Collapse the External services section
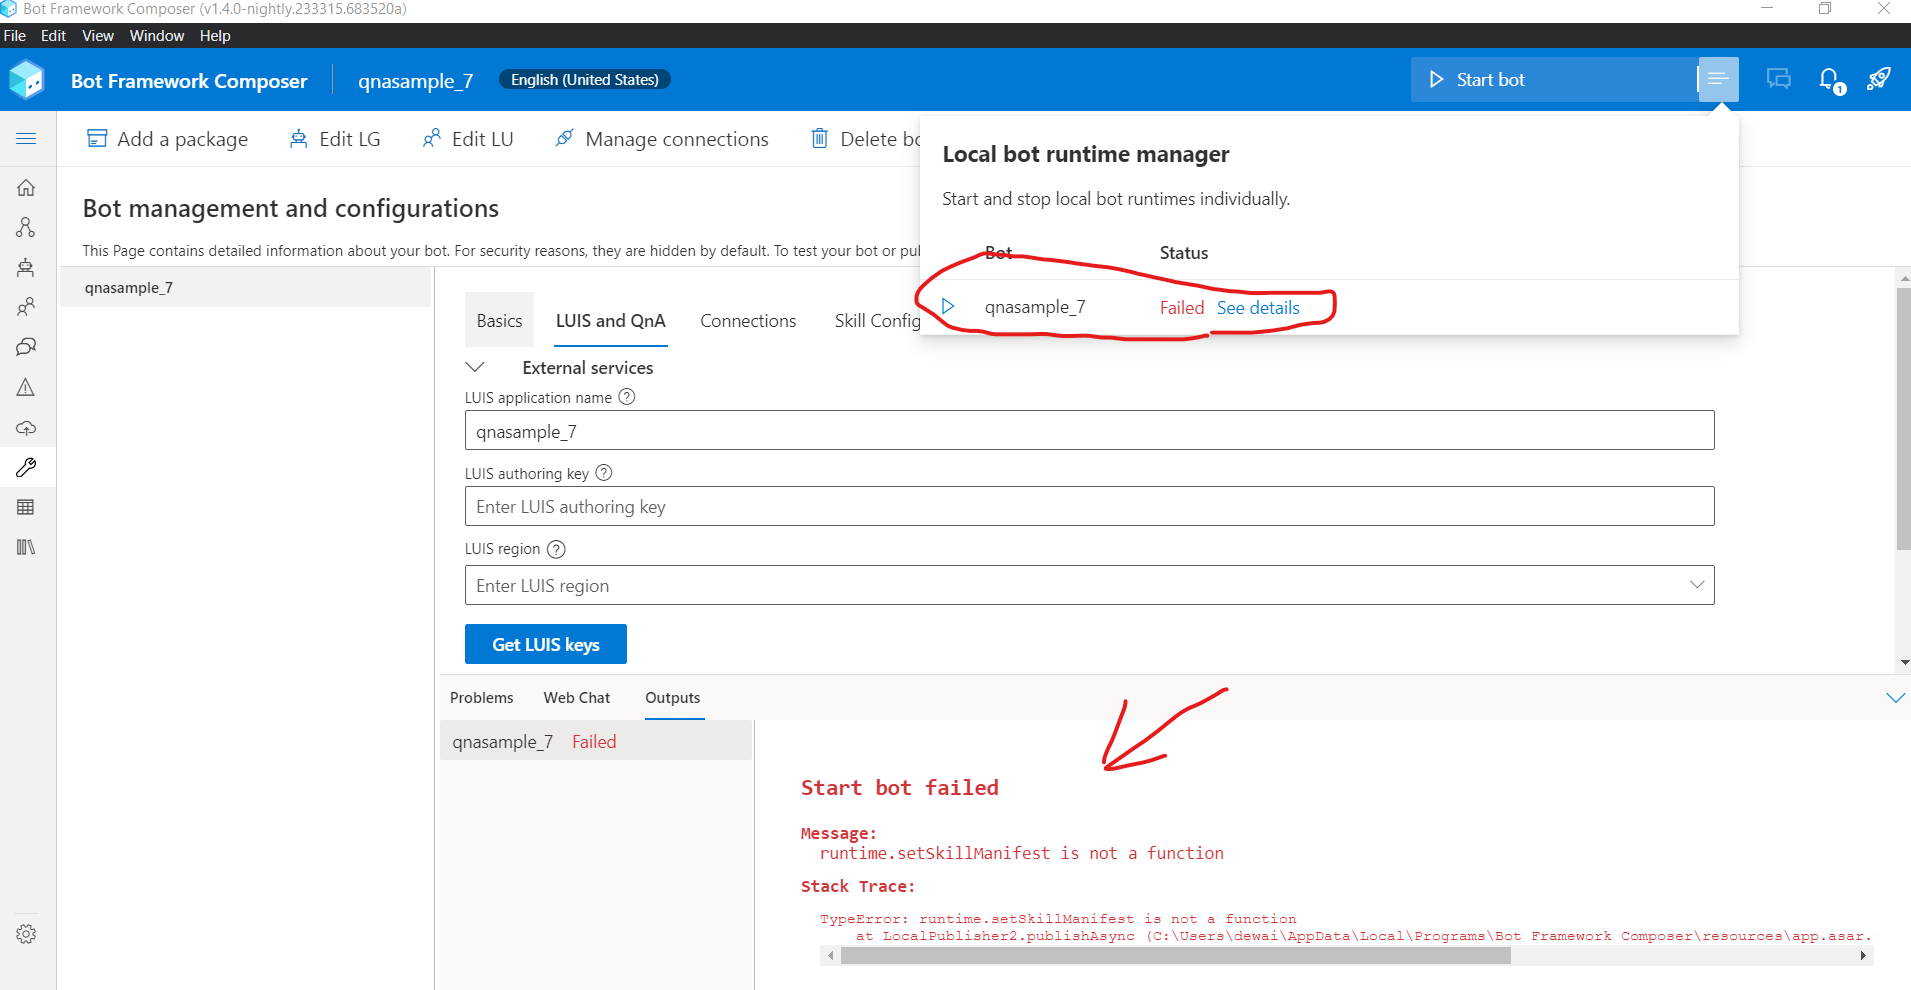 click(x=477, y=367)
